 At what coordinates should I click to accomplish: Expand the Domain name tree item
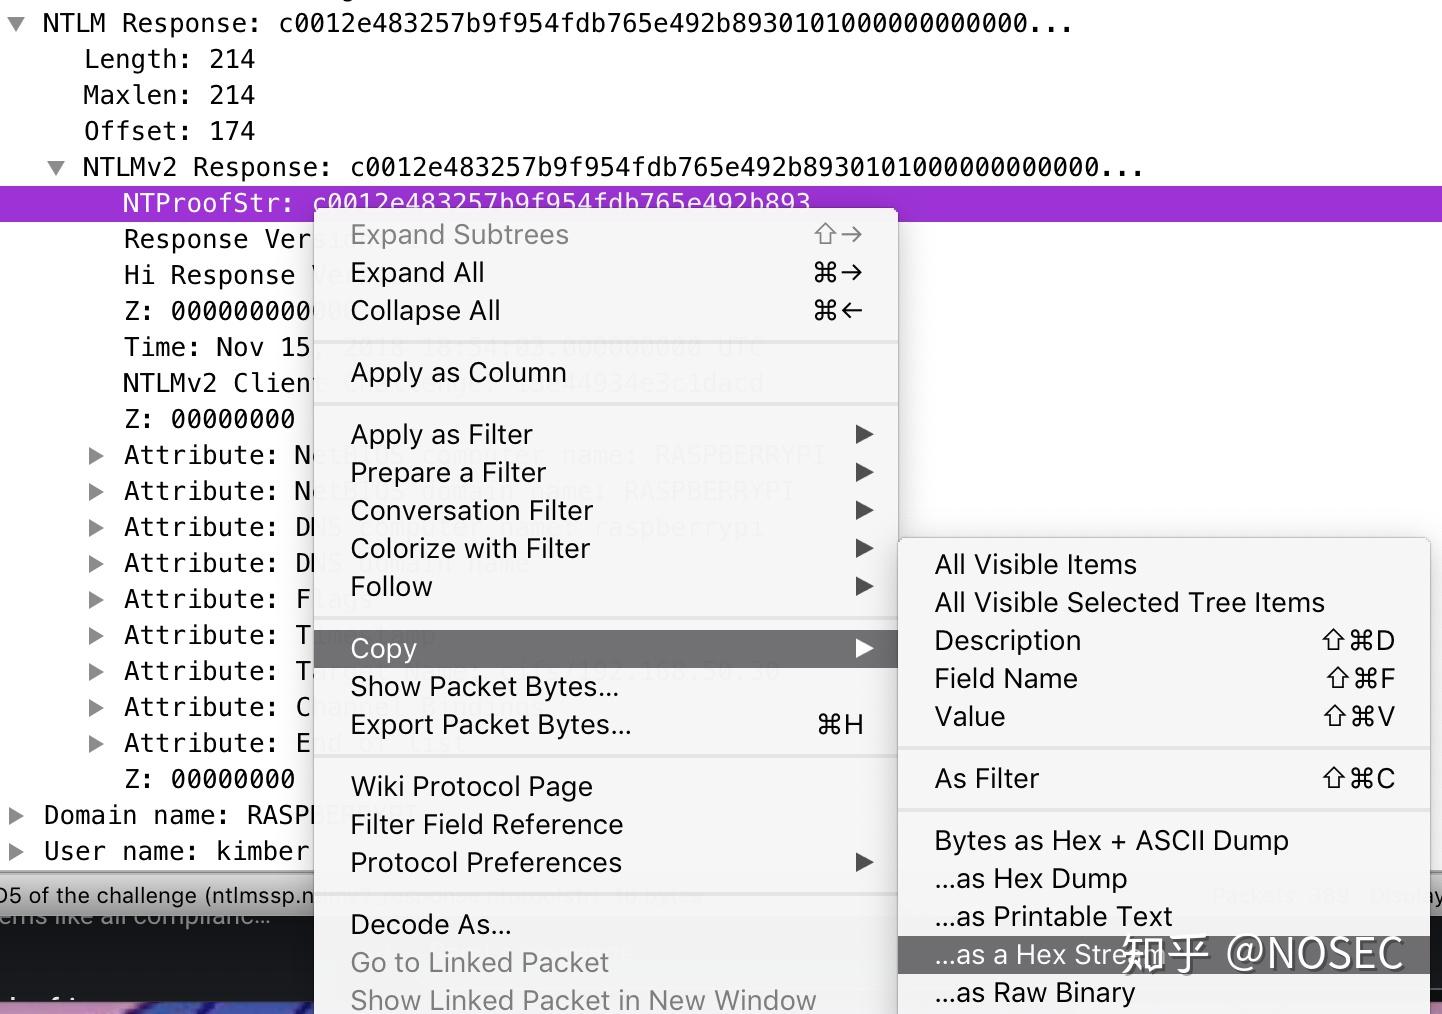16,816
